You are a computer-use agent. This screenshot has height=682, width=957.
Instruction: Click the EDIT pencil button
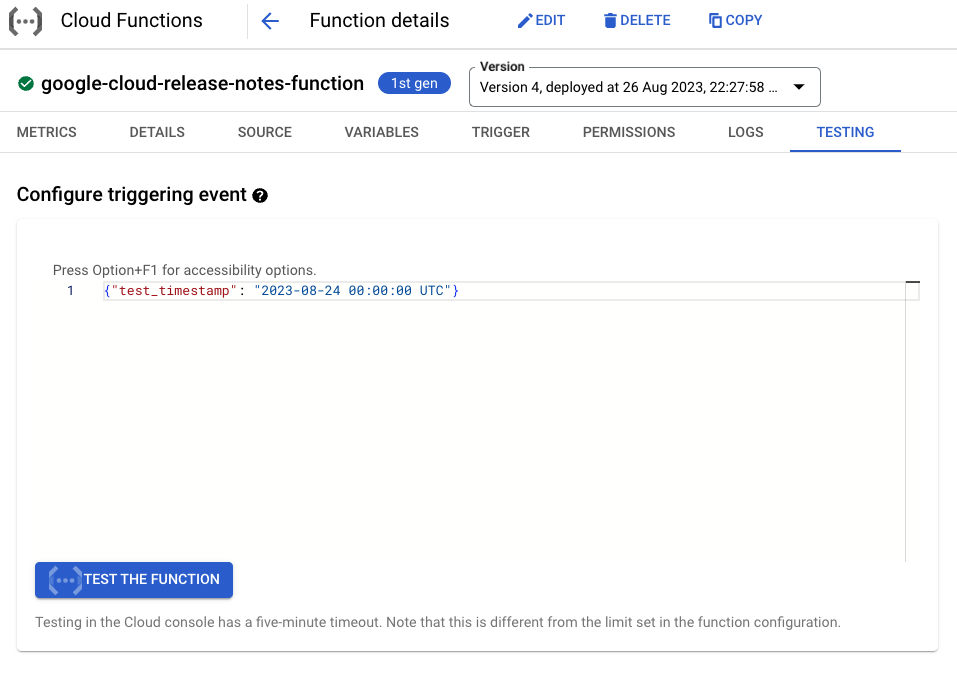point(541,21)
